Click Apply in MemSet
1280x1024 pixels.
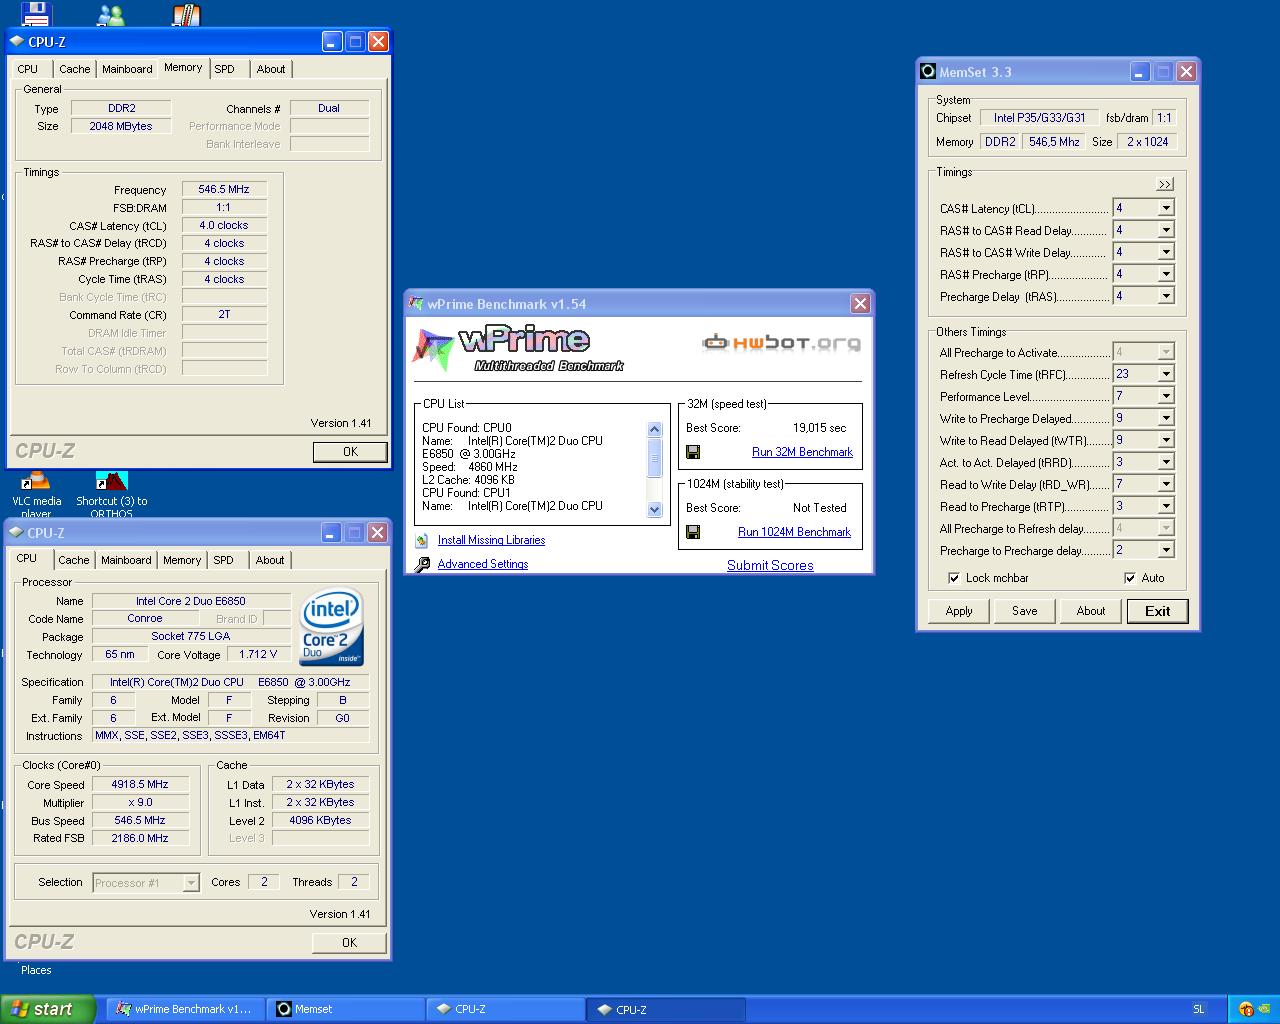[x=959, y=611]
